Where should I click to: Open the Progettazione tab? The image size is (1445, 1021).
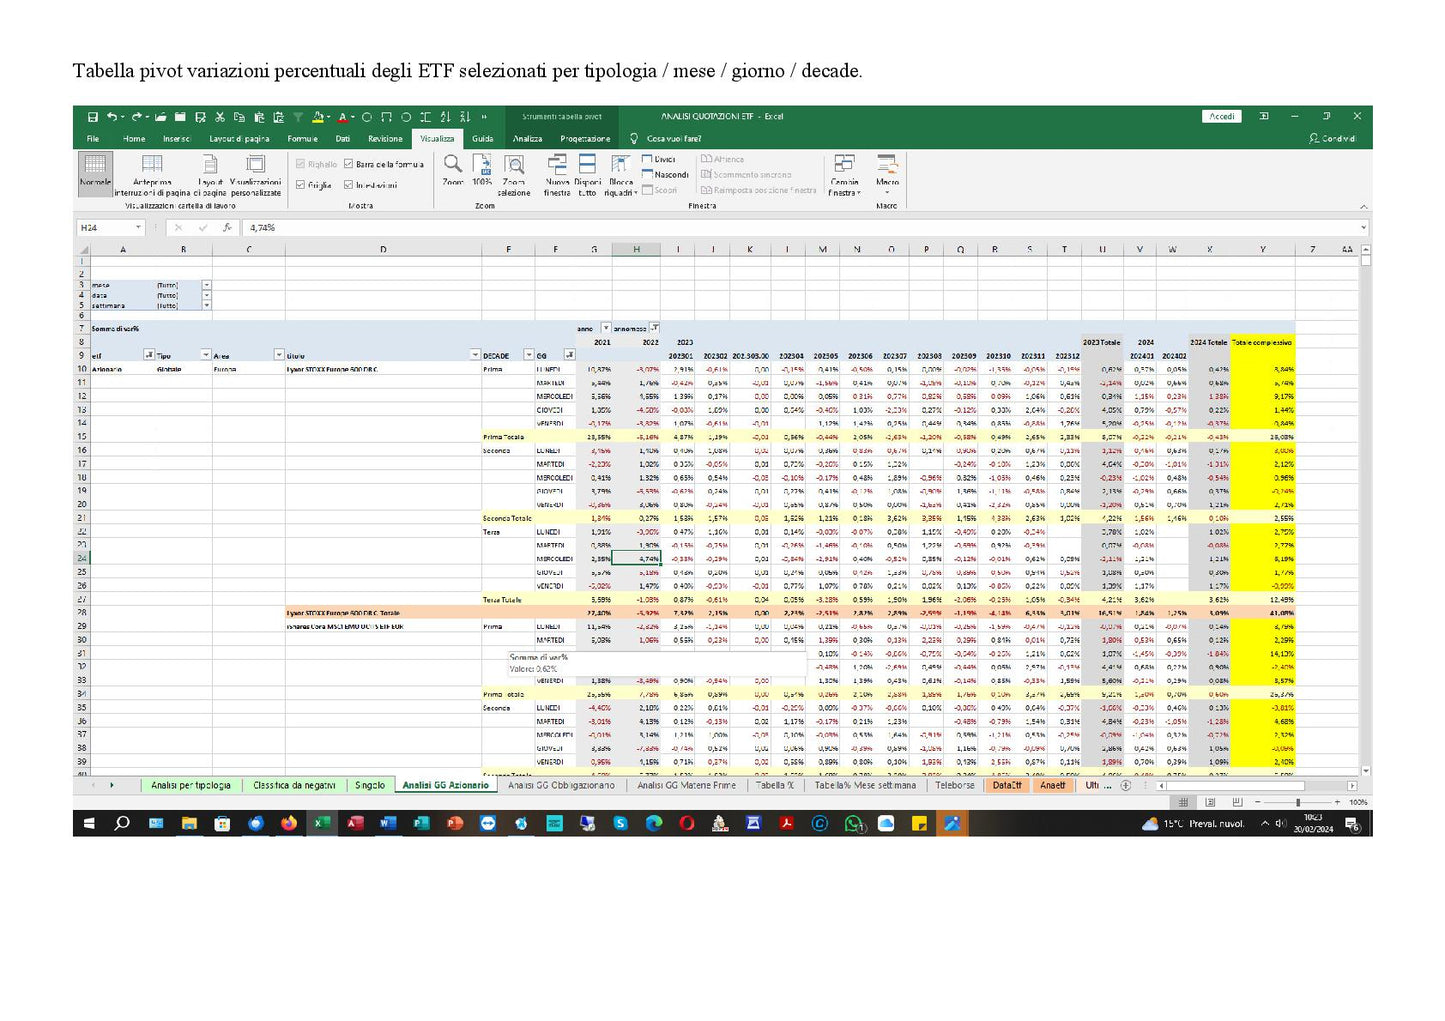[x=585, y=139]
